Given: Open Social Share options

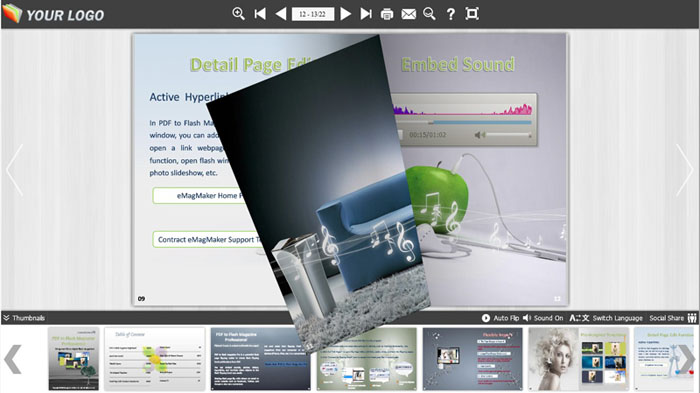Looking at the screenshot, I should click(673, 318).
